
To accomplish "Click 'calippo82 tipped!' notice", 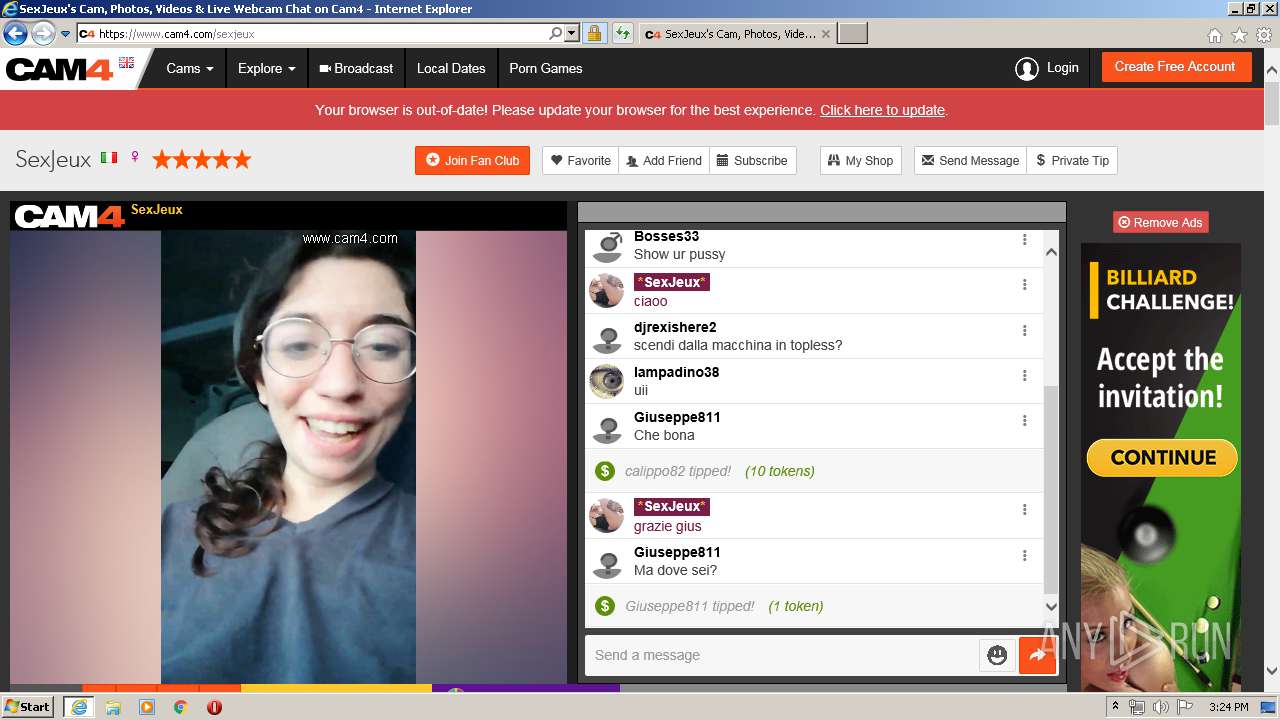I will 678,471.
